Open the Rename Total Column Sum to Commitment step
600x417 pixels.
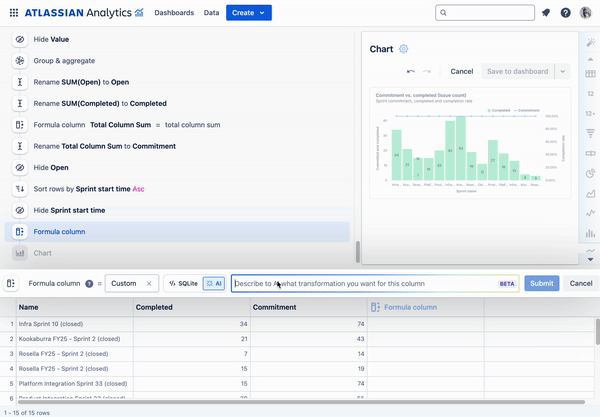104,146
